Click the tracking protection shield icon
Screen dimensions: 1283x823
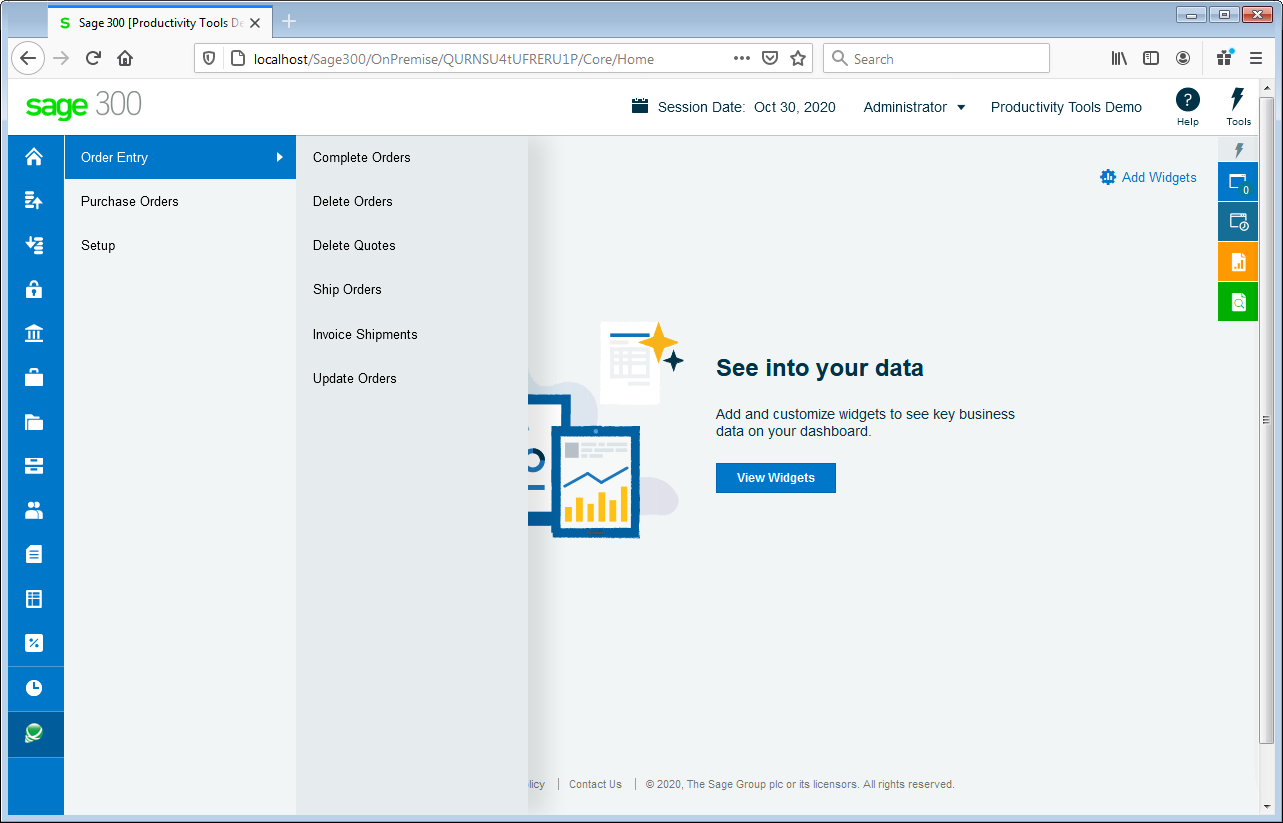click(x=209, y=58)
